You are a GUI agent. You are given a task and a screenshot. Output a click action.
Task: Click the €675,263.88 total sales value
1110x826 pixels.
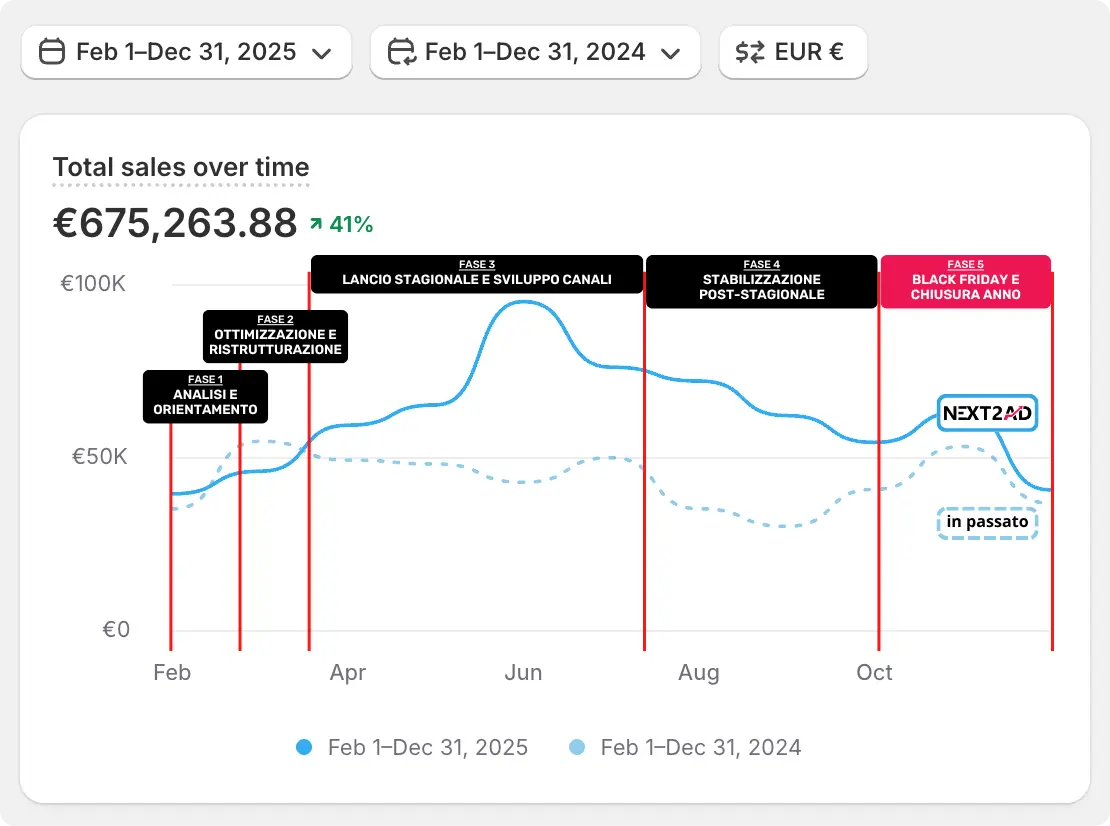pyautogui.click(x=175, y=223)
